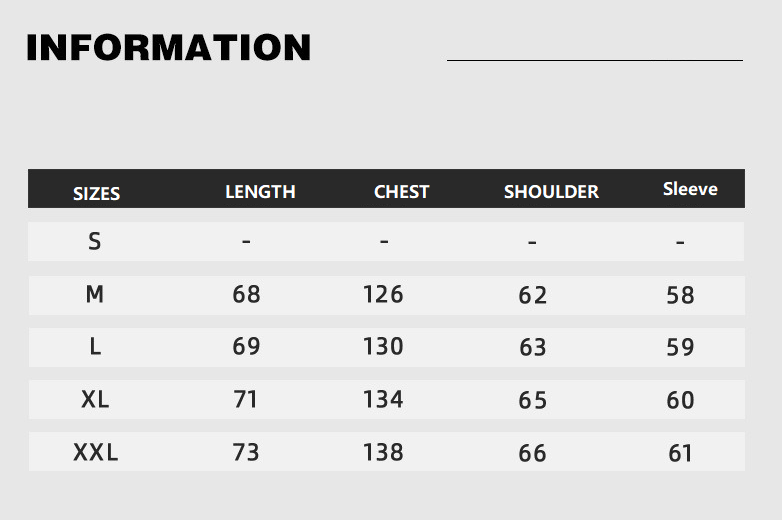The height and width of the screenshot is (520, 782).
Task: Click the SHOULDER column header
Action: (x=551, y=191)
